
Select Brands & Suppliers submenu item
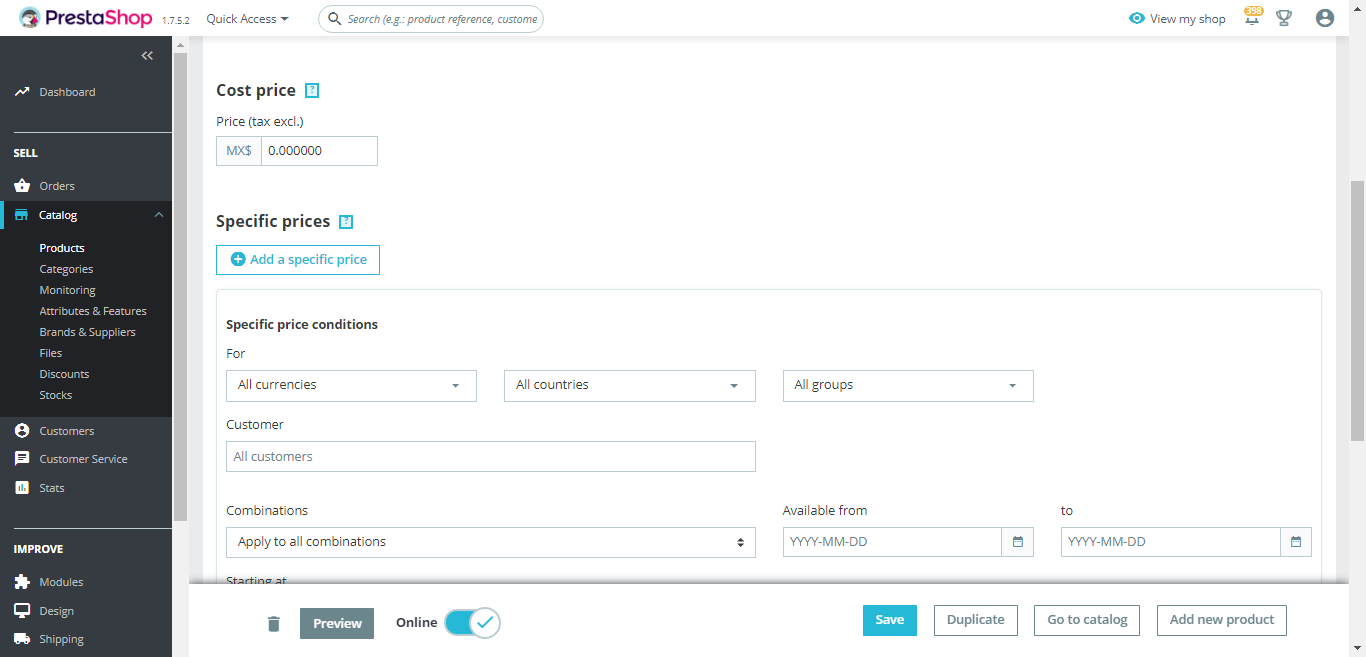(x=87, y=332)
